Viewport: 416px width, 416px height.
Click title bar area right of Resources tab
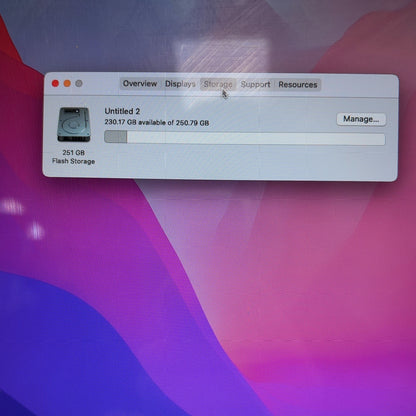[x=358, y=85]
